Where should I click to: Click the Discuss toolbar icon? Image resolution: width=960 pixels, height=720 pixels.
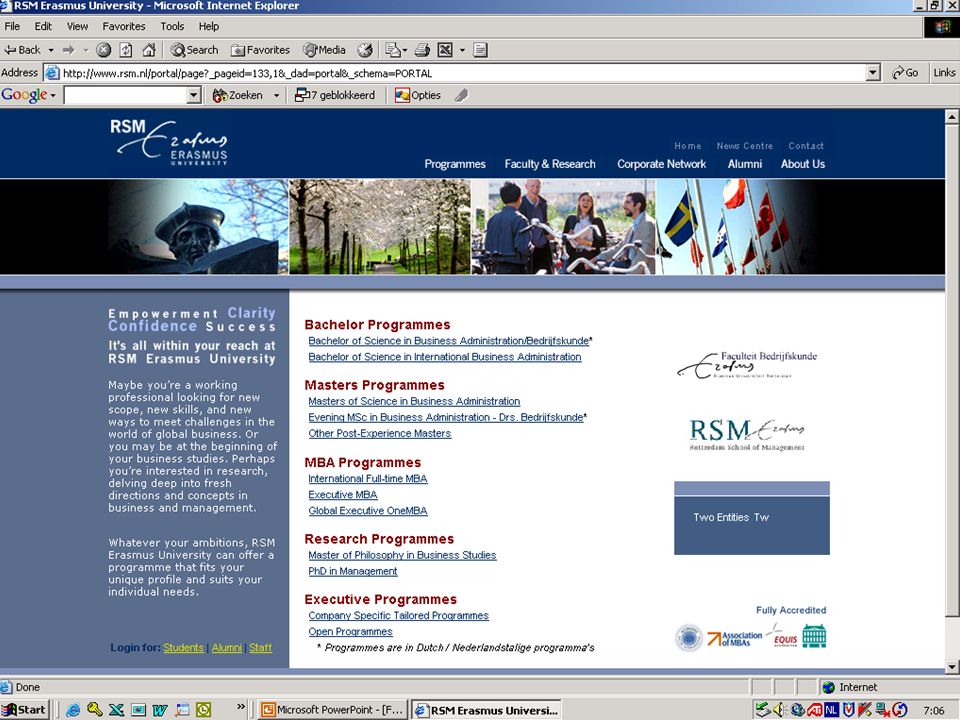tap(481, 50)
